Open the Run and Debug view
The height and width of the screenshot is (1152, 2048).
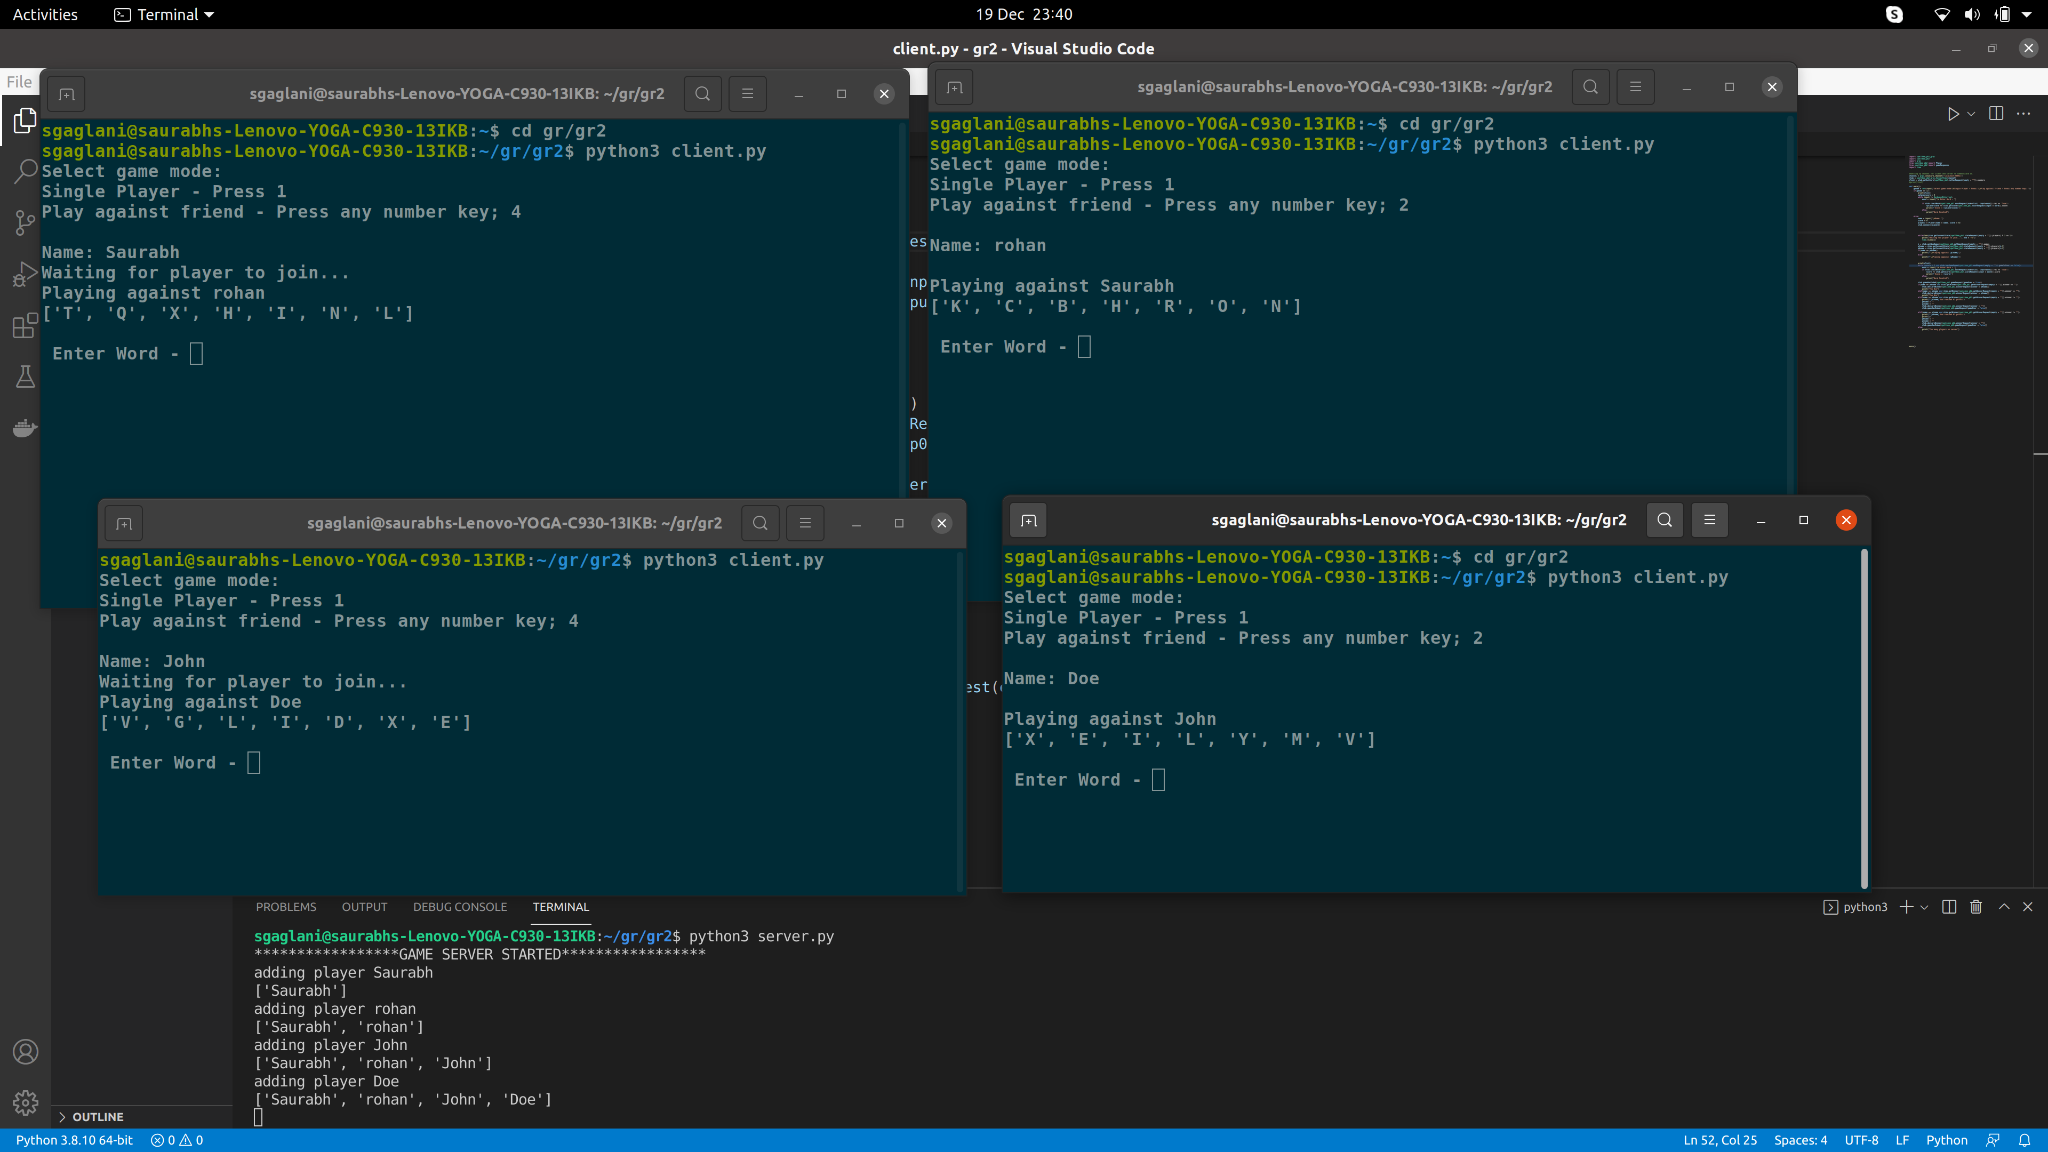[25, 274]
